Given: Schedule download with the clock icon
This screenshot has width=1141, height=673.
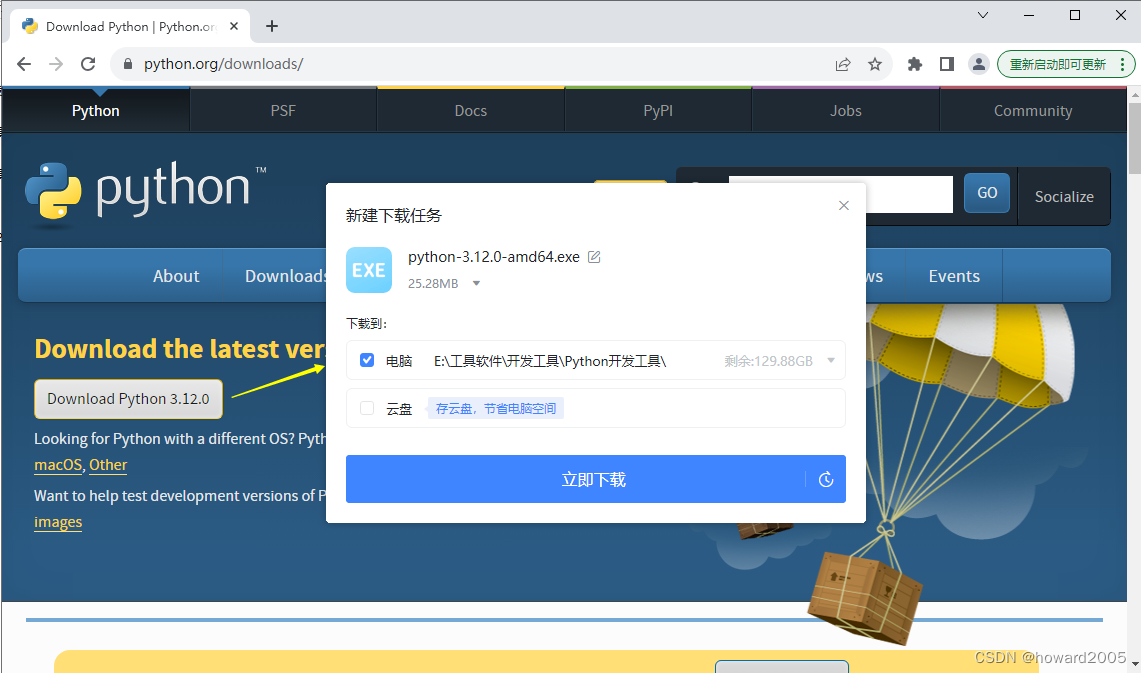Looking at the screenshot, I should coord(826,479).
